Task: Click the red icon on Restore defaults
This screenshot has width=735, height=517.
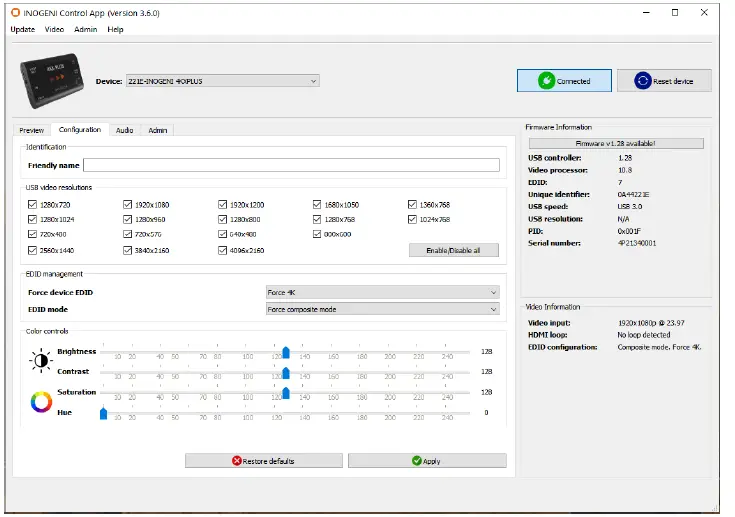Action: pyautogui.click(x=237, y=461)
